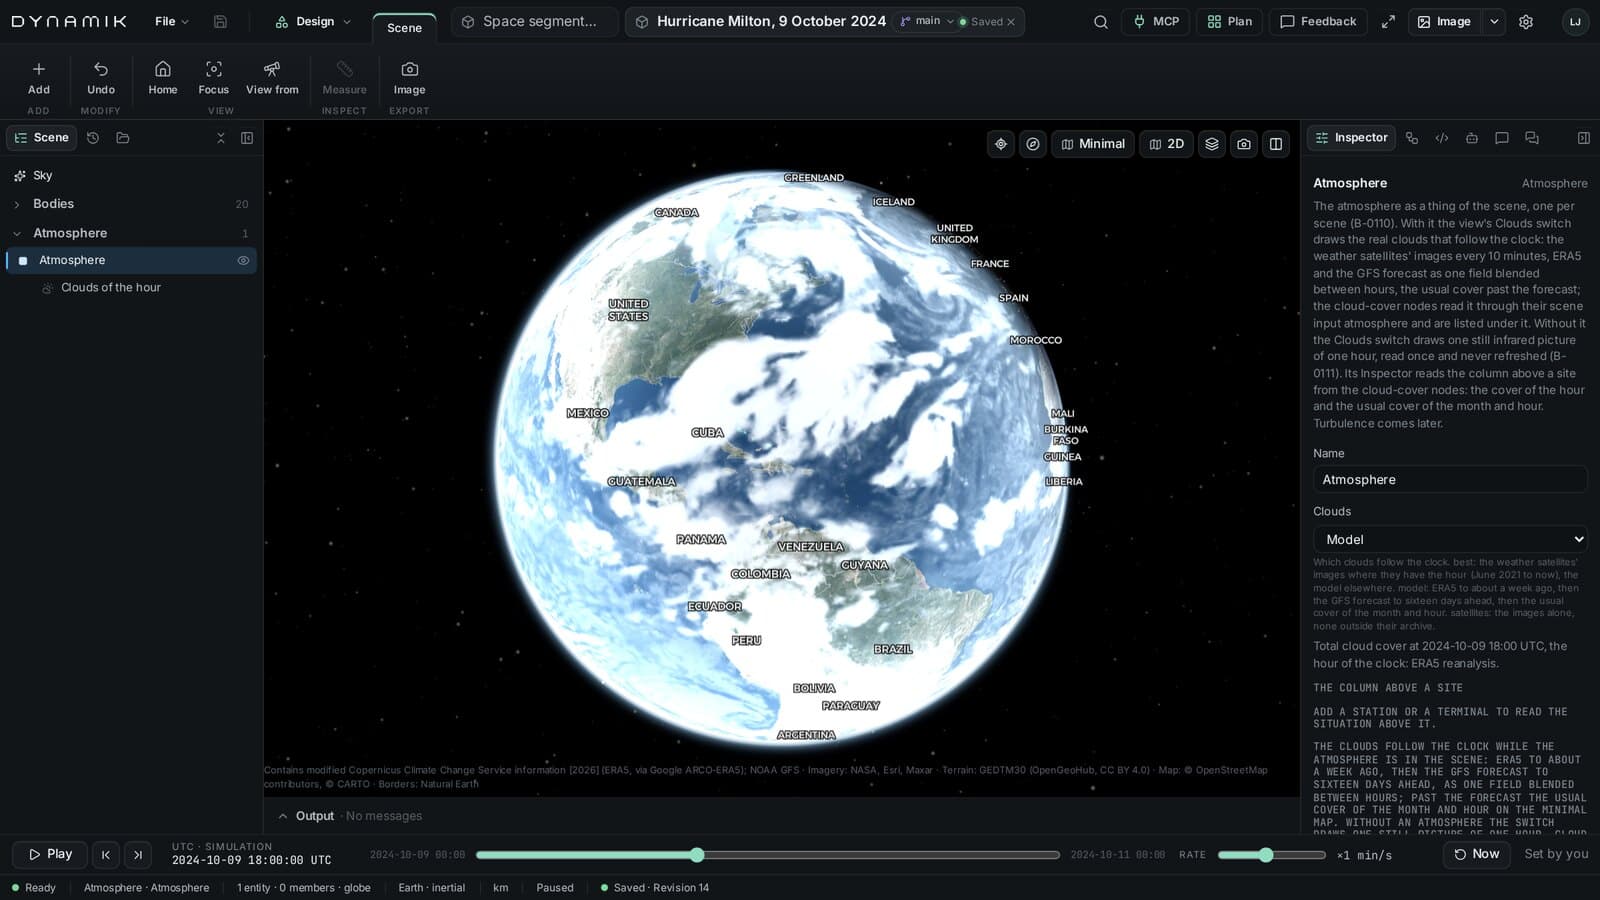Open the code brackets tab icon
Image resolution: width=1600 pixels, height=900 pixels.
(1442, 138)
